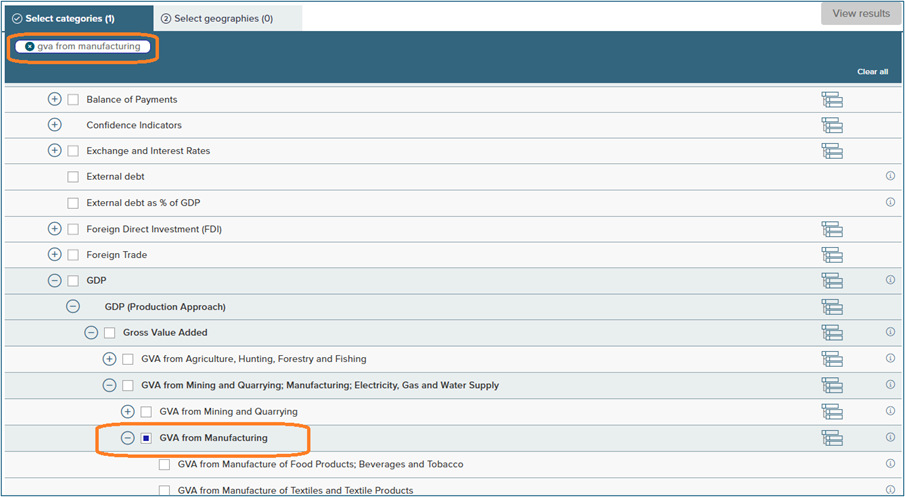Click the Balance of Payments label text

click(x=132, y=100)
